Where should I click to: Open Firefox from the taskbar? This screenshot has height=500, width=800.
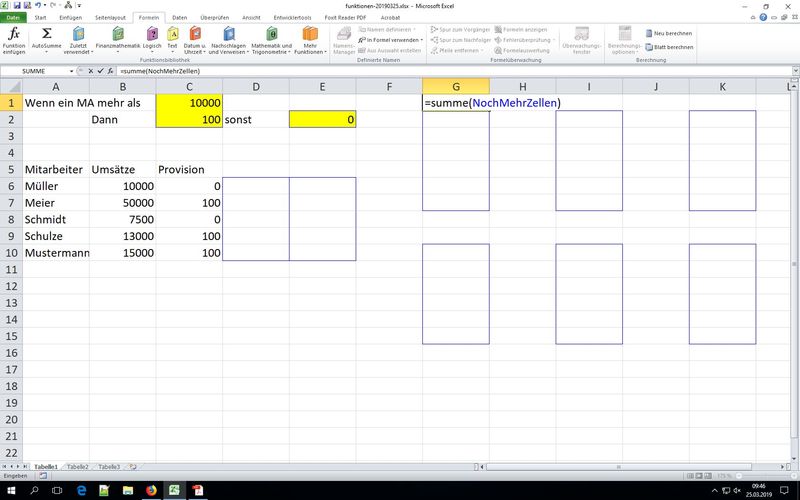(151, 490)
